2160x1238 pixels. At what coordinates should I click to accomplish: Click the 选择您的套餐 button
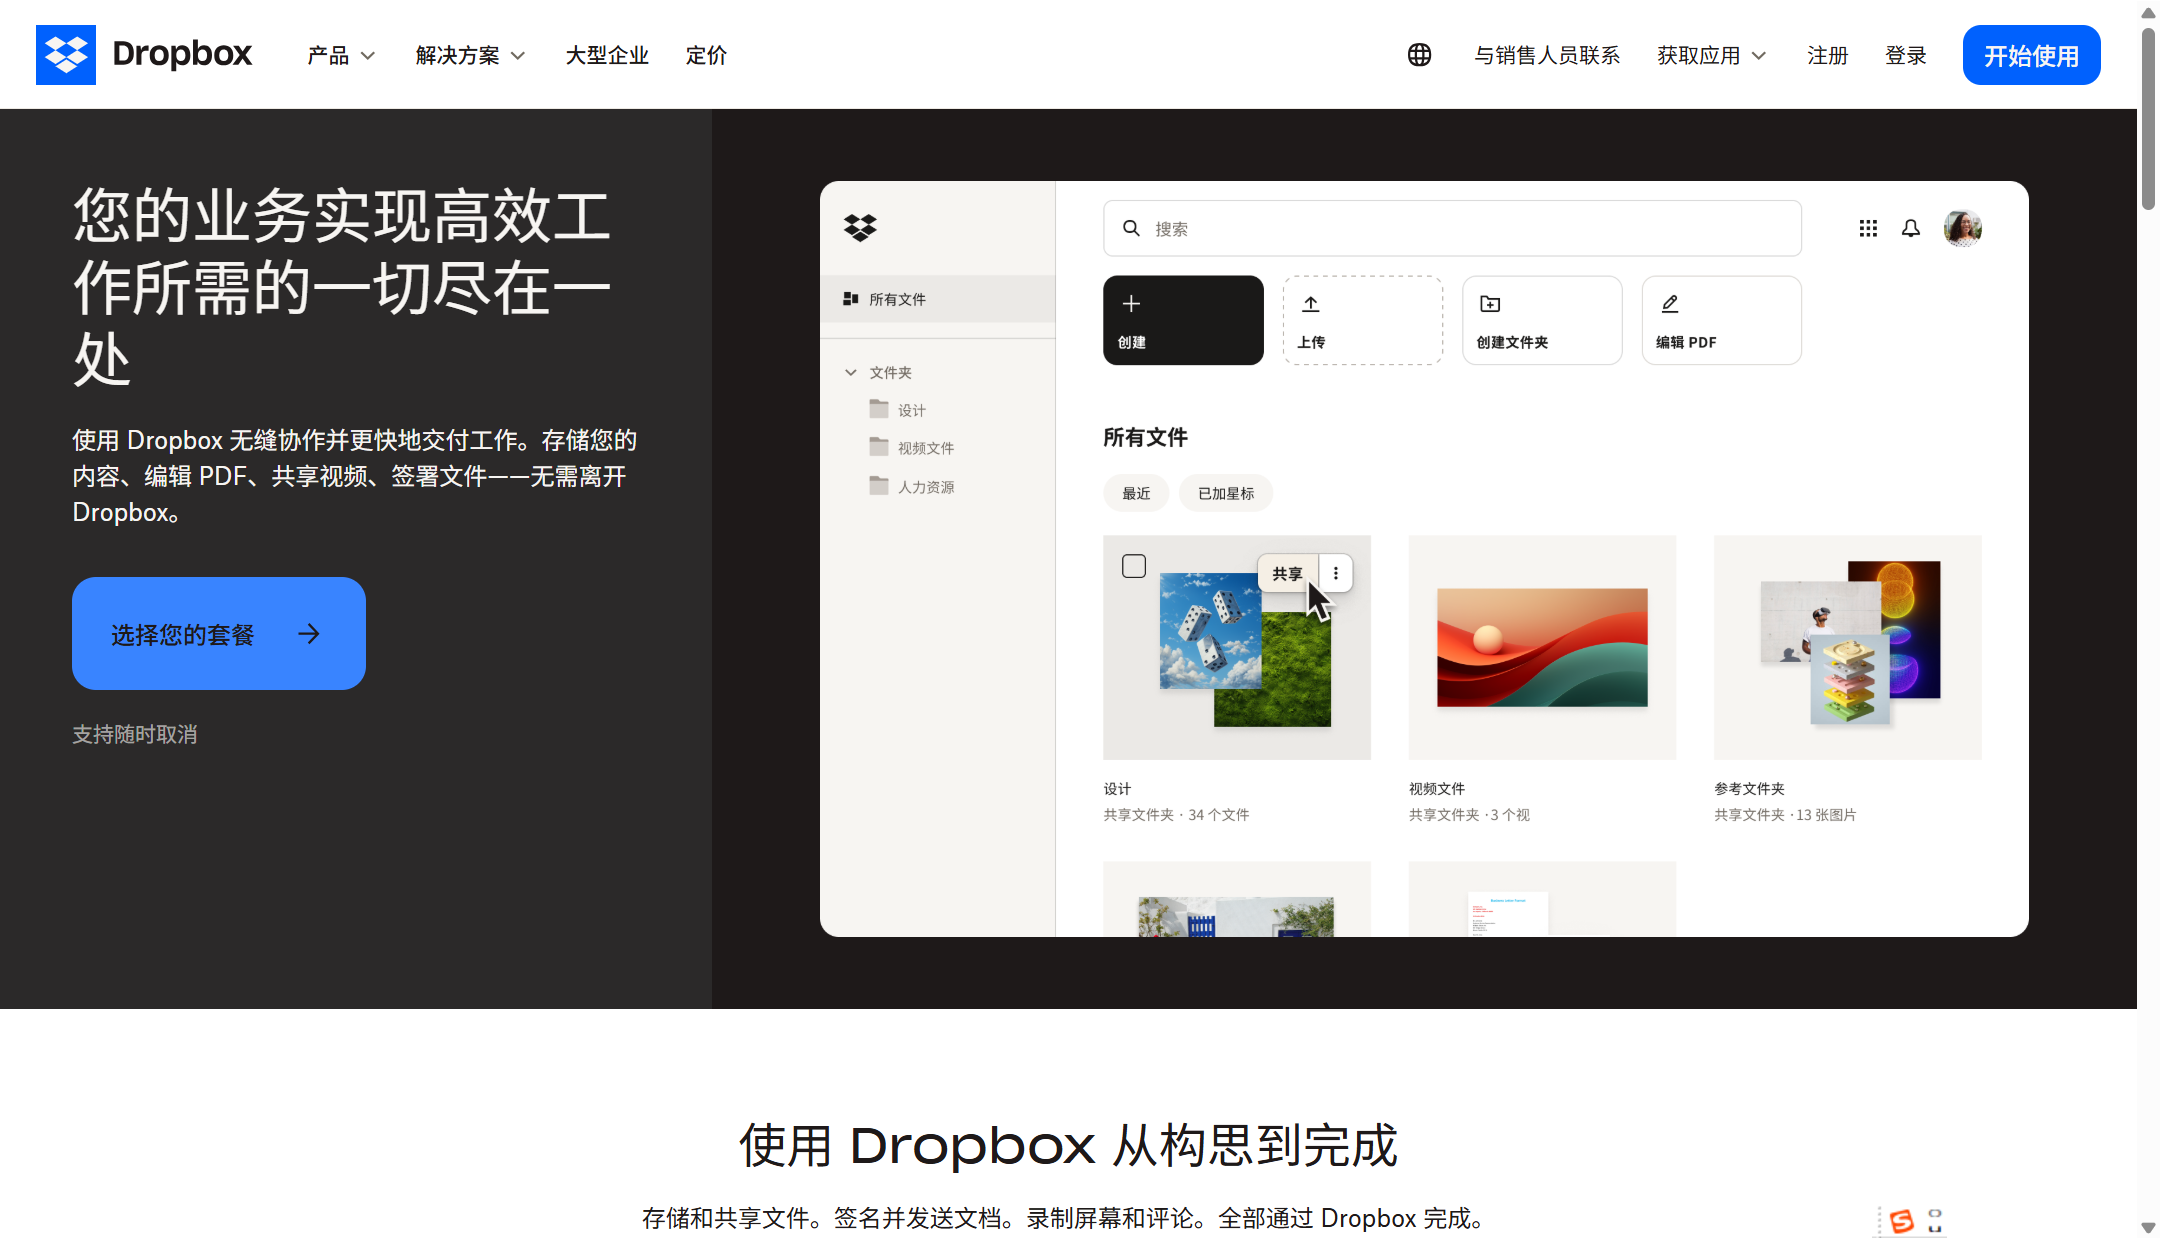coord(218,633)
